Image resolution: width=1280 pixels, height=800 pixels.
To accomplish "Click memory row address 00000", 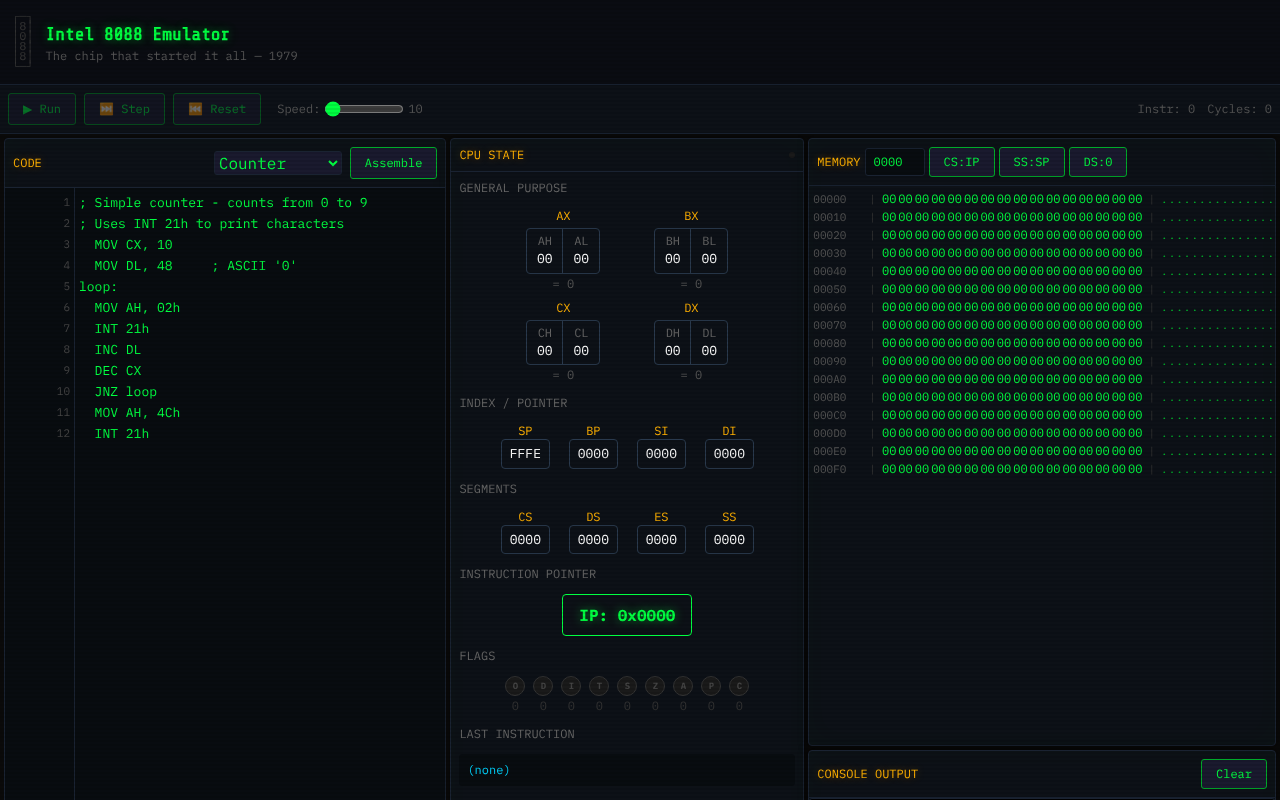I will click(830, 200).
